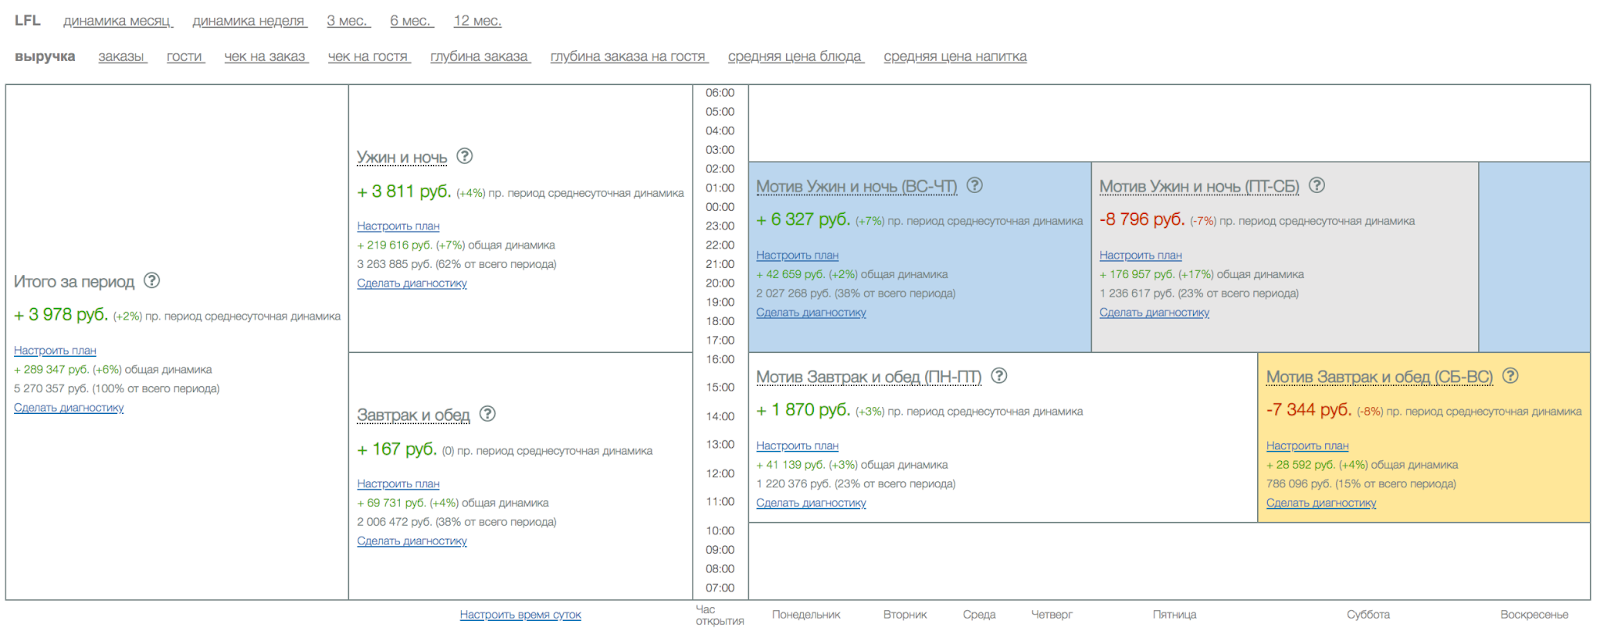
Task: Open the заказы metric tab
Action: point(121,57)
